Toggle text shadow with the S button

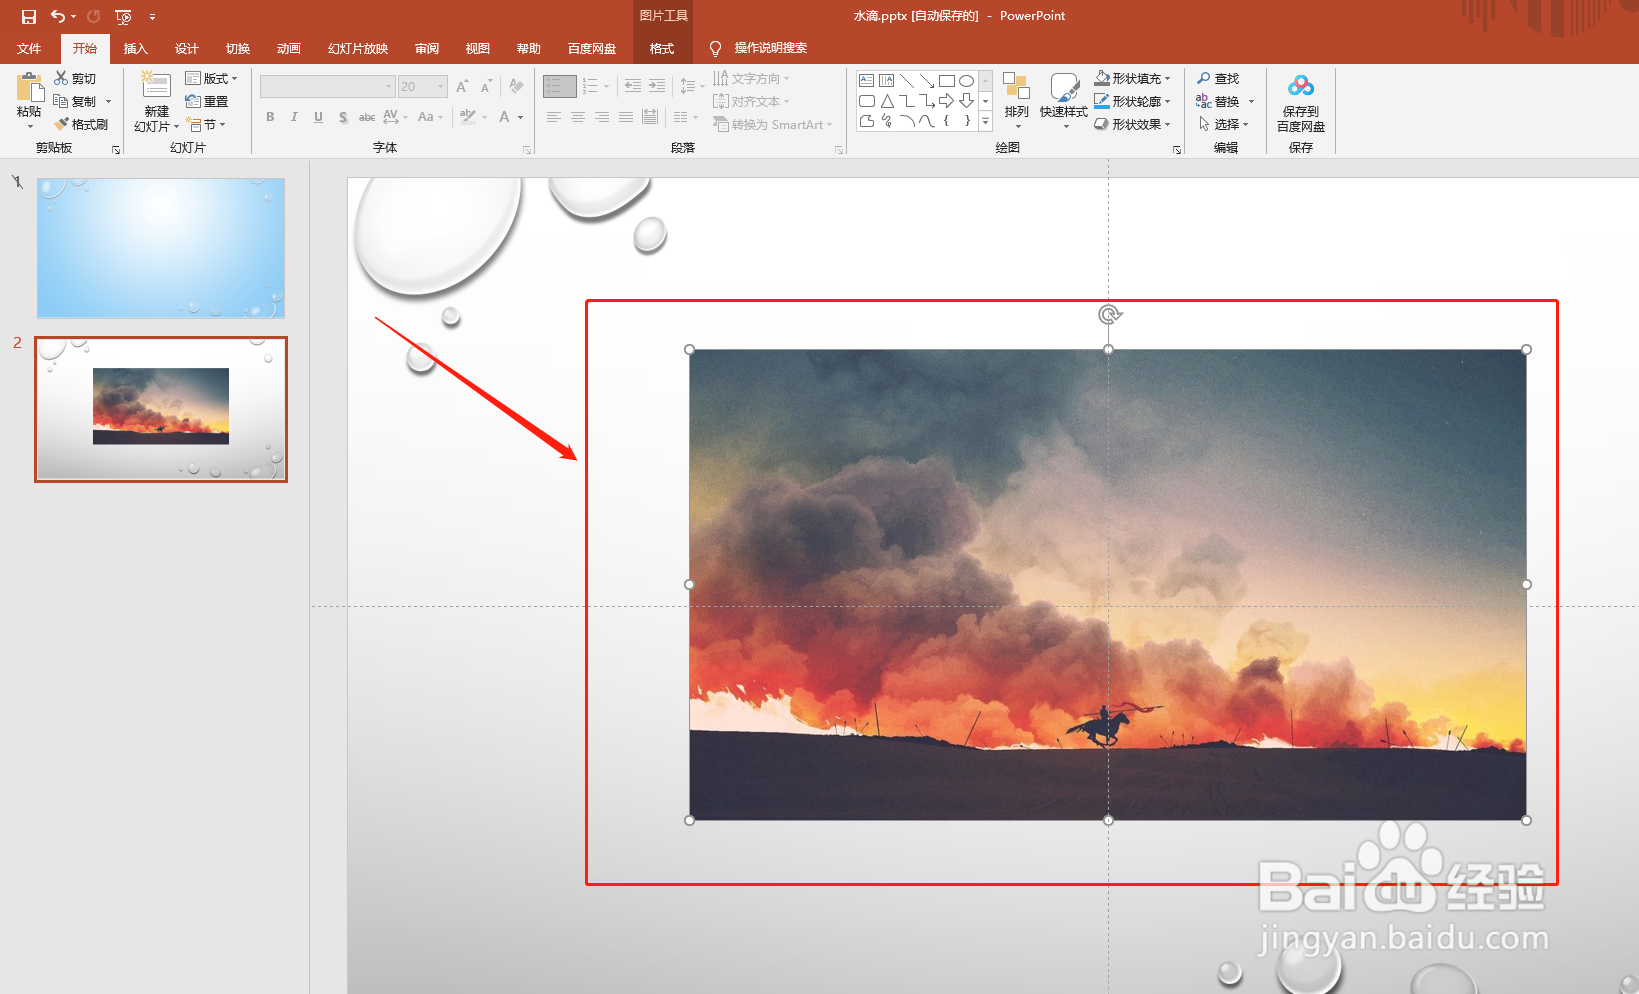[x=343, y=117]
